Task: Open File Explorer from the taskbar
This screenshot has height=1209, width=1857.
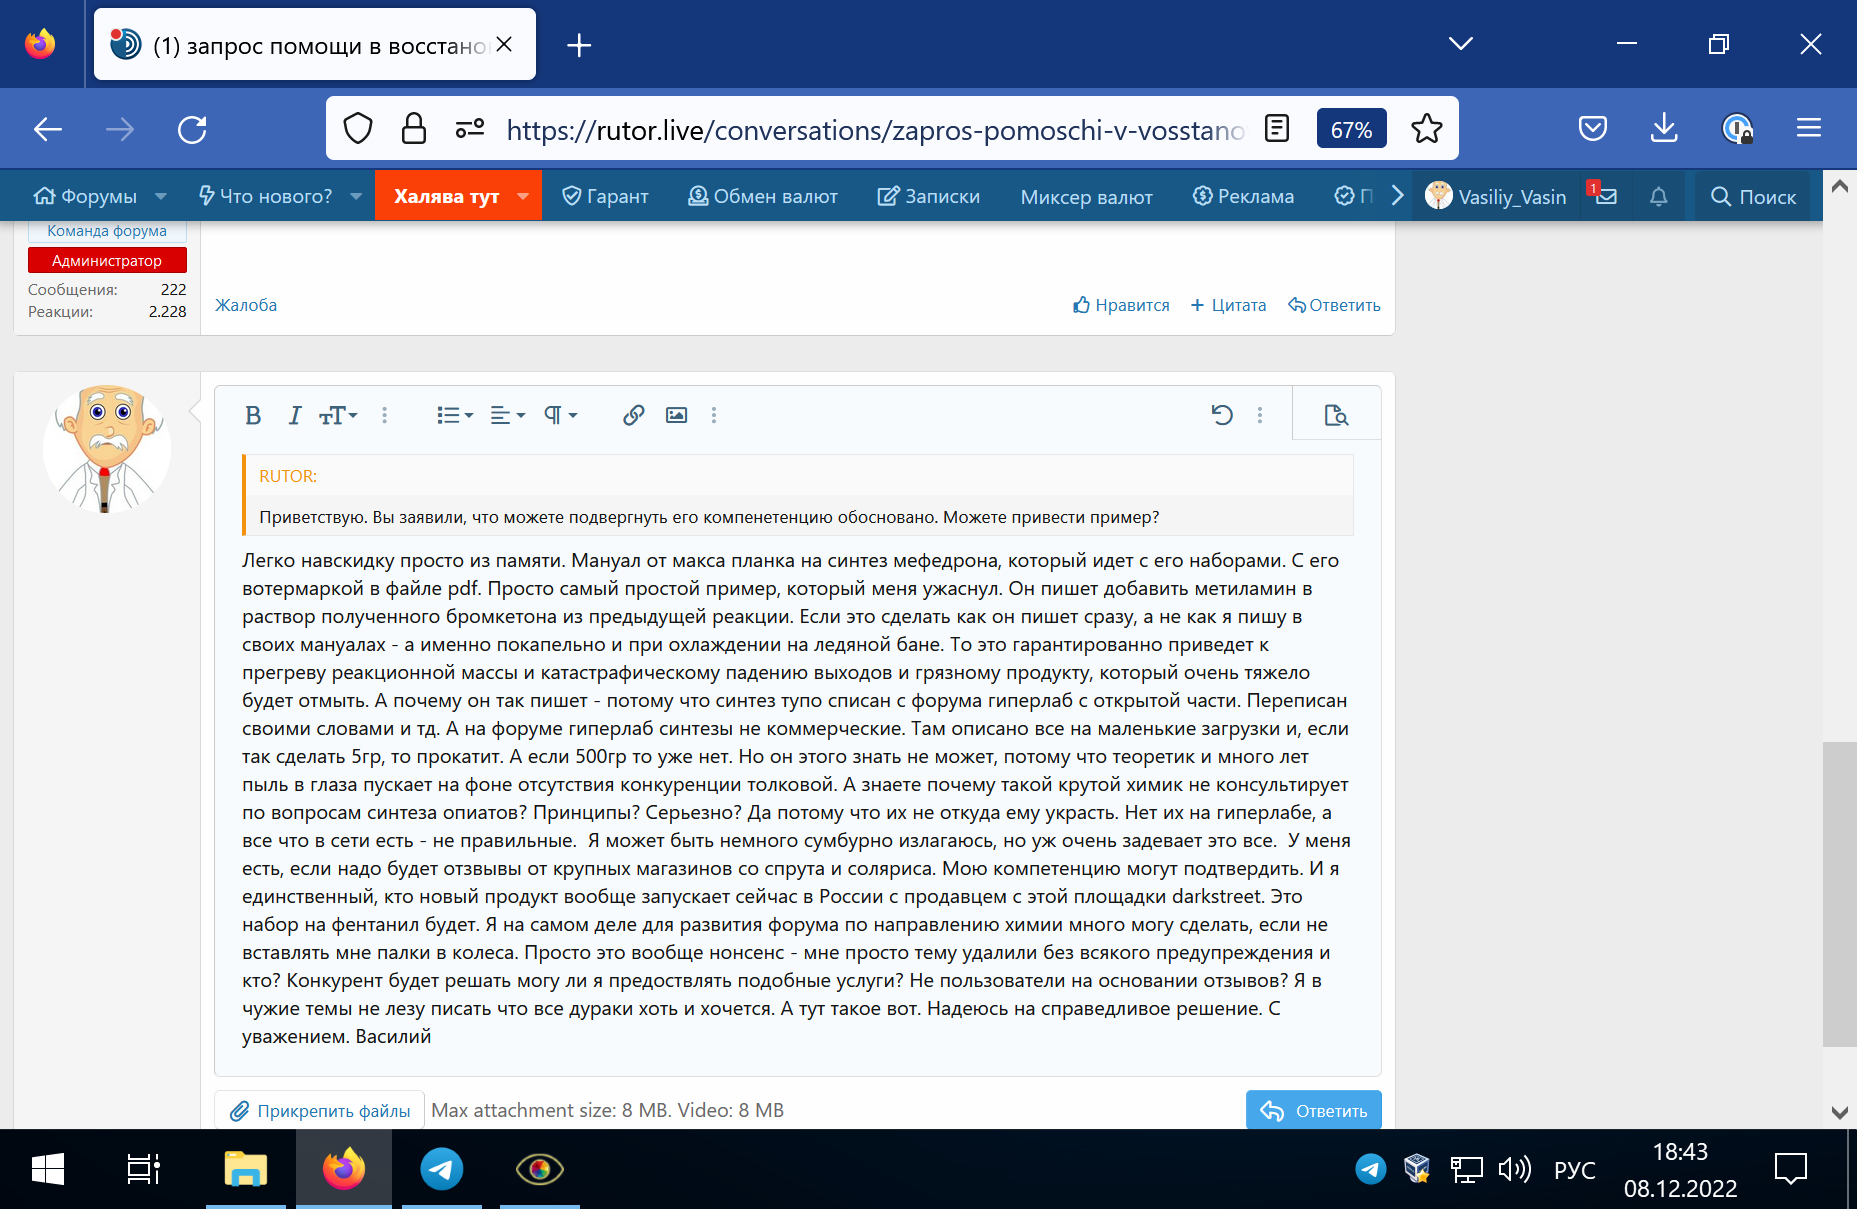Action: coord(245,1169)
